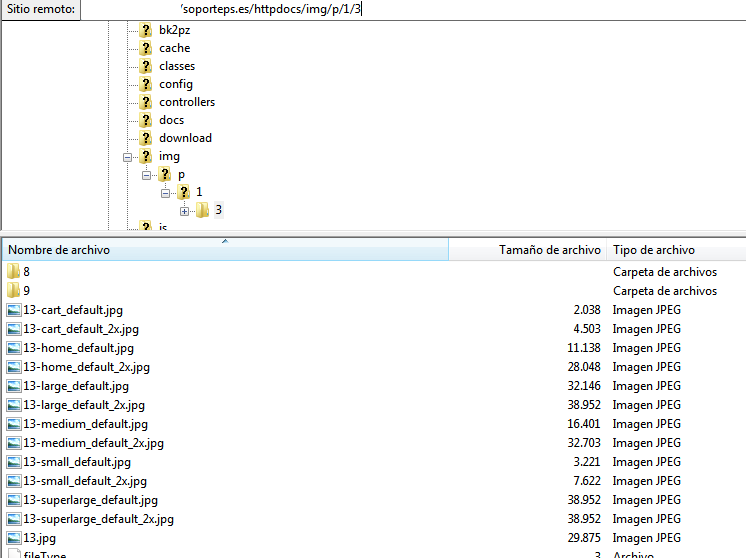Sort by Tamaño de archivo column

coord(527,250)
